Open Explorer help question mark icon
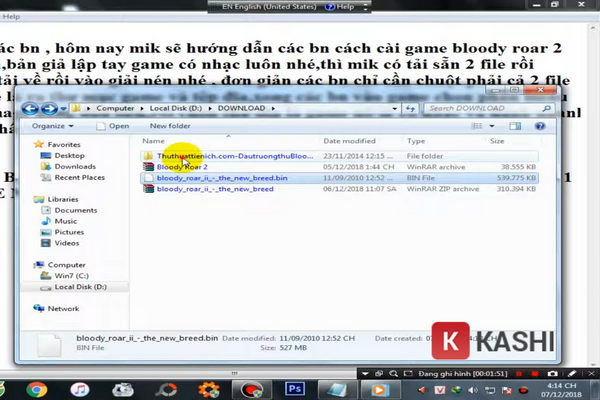600x400 pixels. coord(540,126)
